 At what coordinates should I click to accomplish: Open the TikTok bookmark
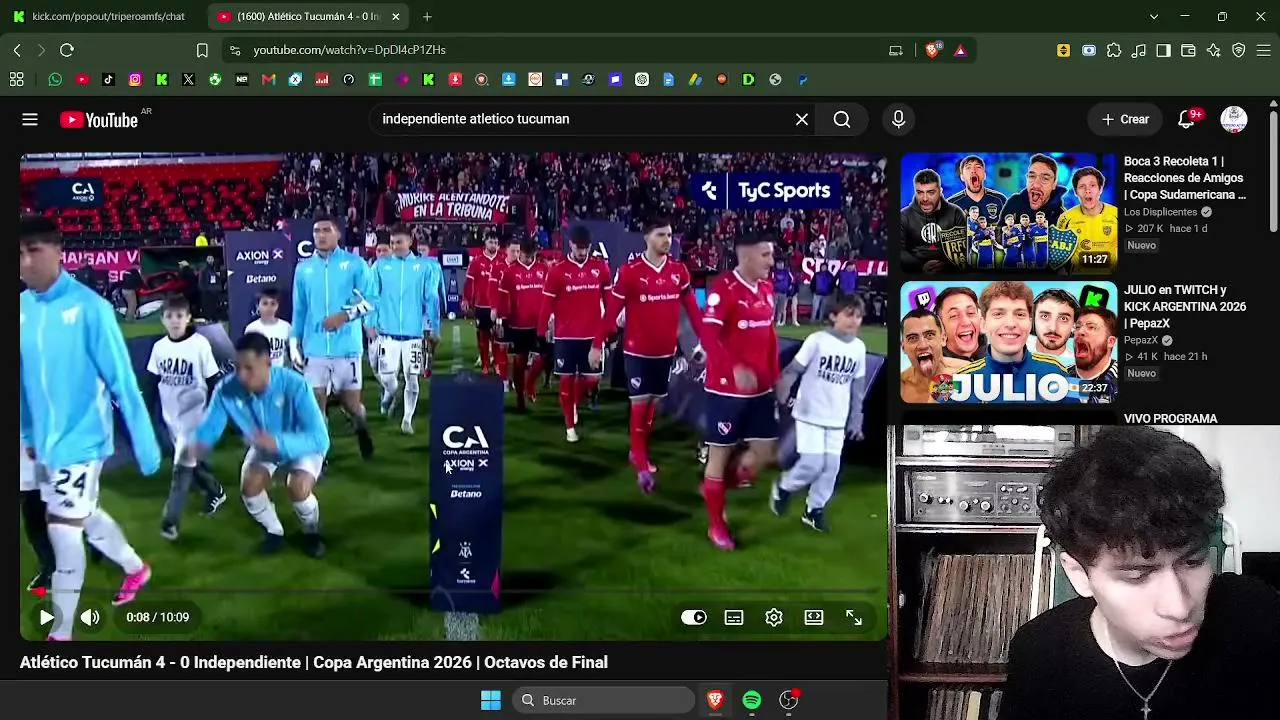click(x=108, y=80)
